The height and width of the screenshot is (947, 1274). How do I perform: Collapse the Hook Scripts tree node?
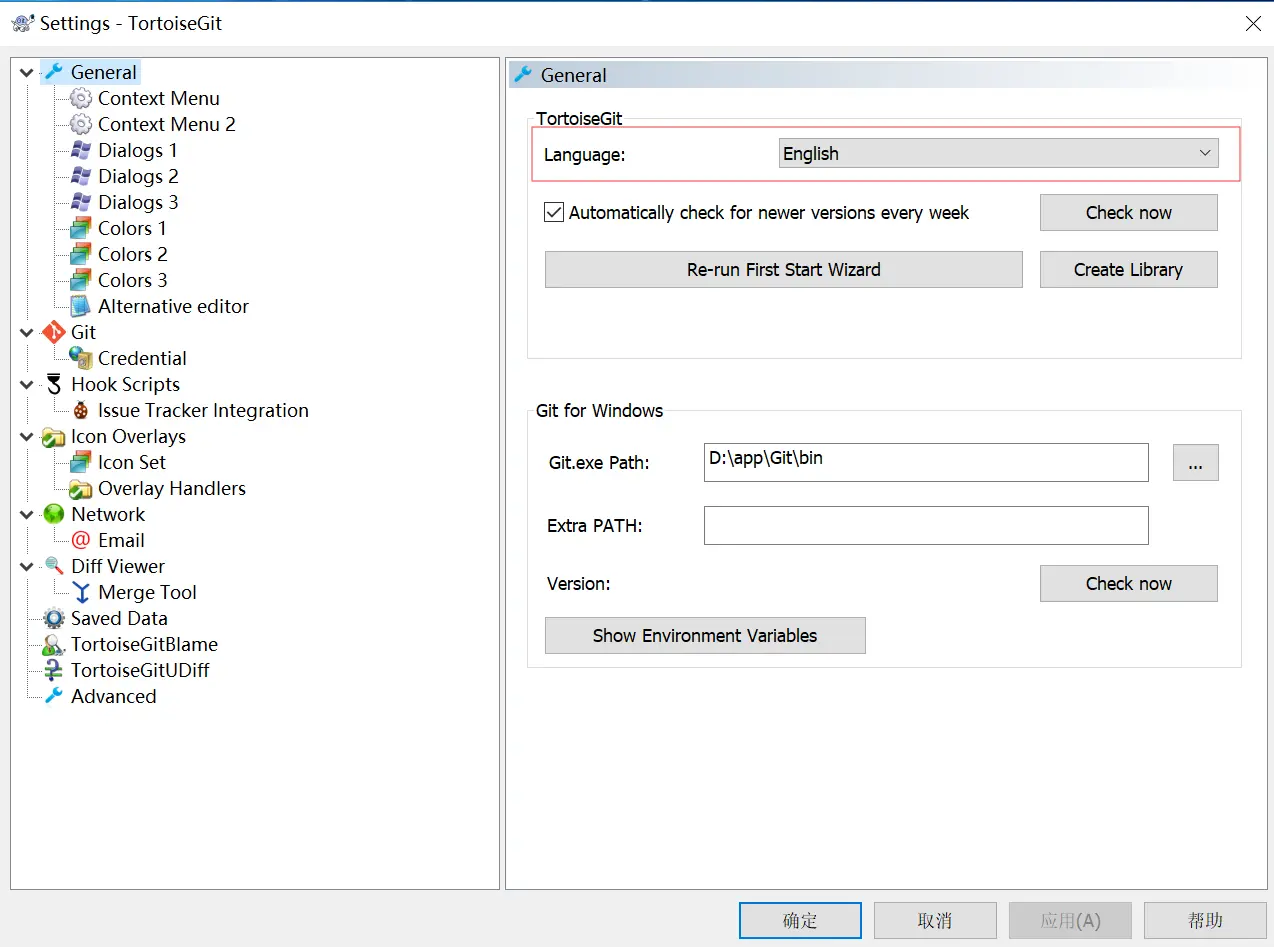[26, 385]
